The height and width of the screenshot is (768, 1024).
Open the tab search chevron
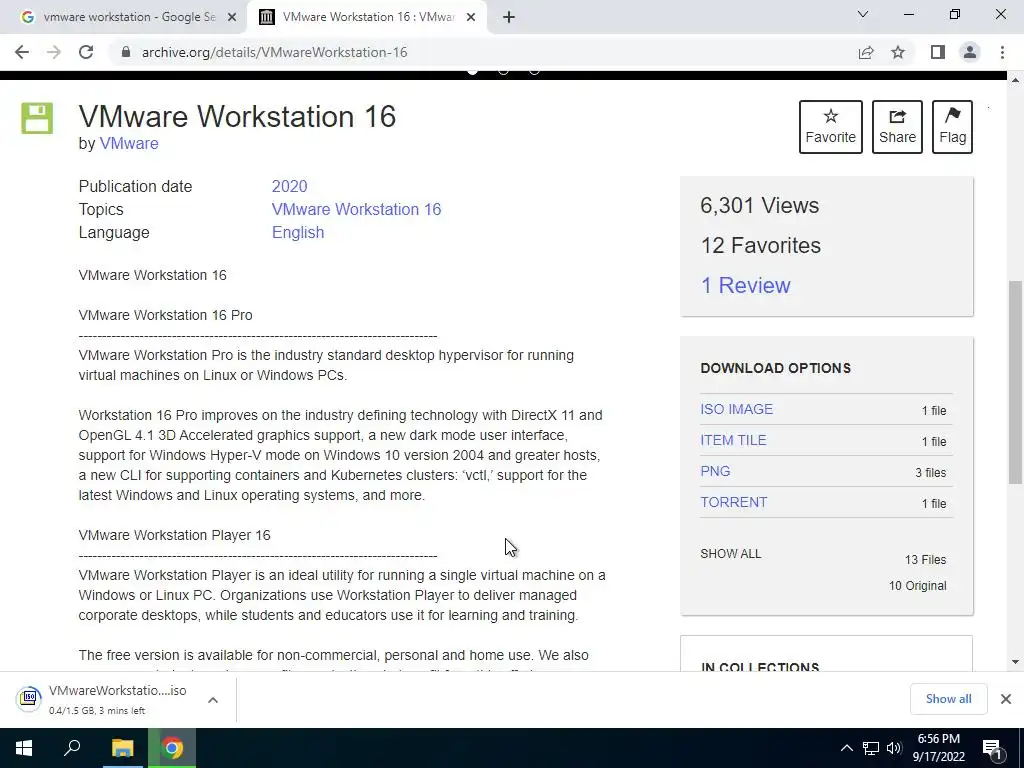863,14
